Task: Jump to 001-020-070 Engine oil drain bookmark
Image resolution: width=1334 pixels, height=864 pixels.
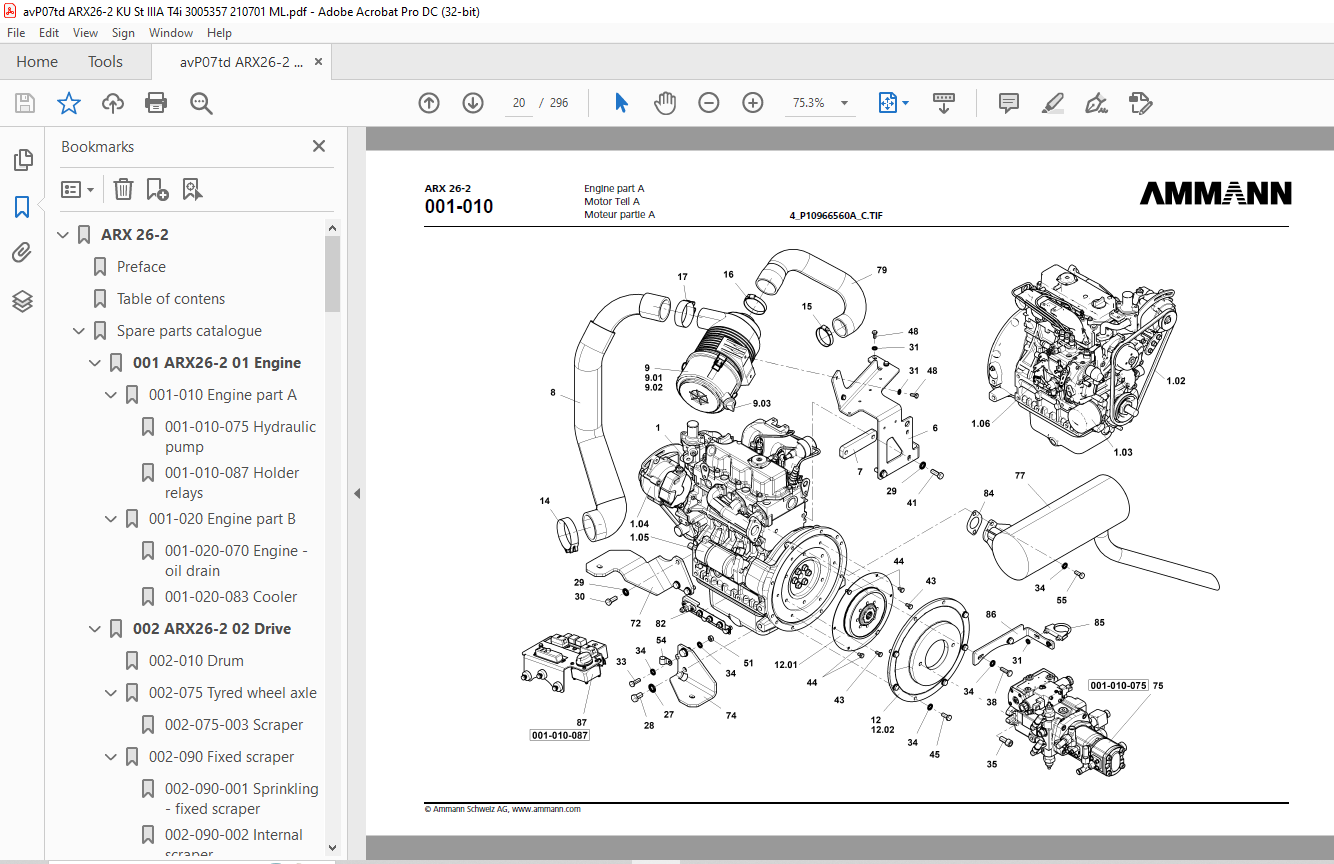Action: (236, 561)
